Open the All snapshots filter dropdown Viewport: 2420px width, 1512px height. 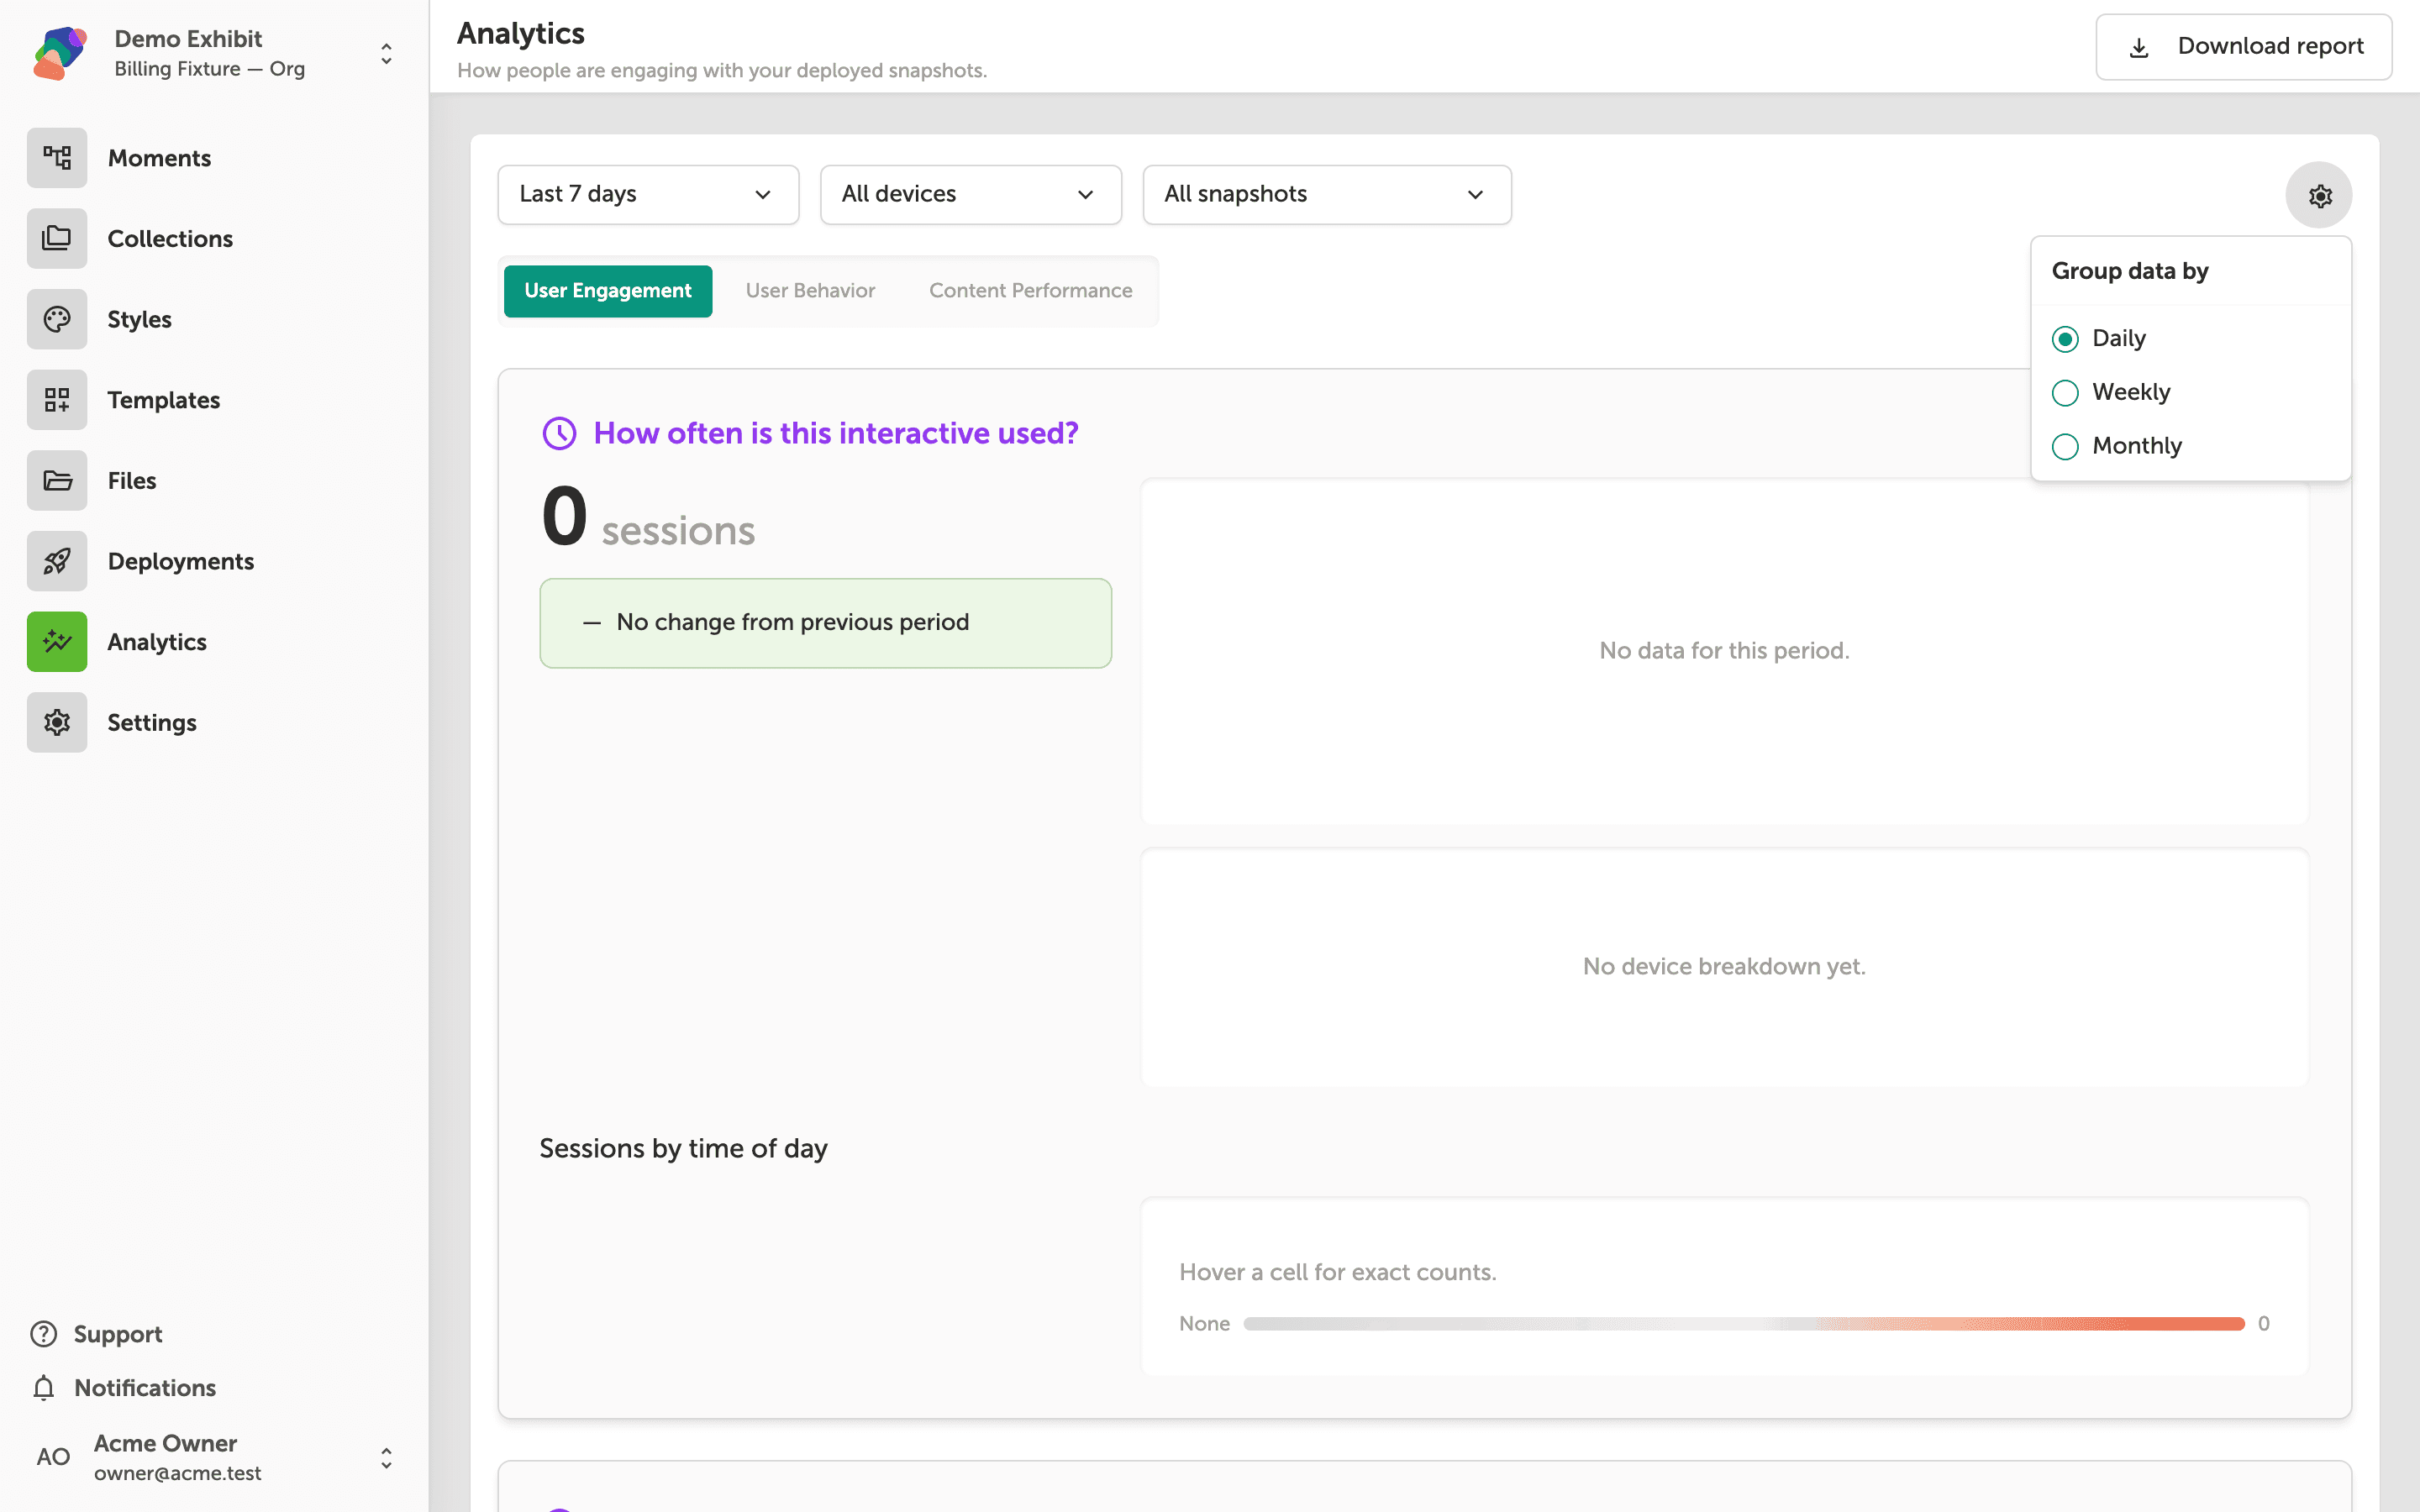point(1326,195)
